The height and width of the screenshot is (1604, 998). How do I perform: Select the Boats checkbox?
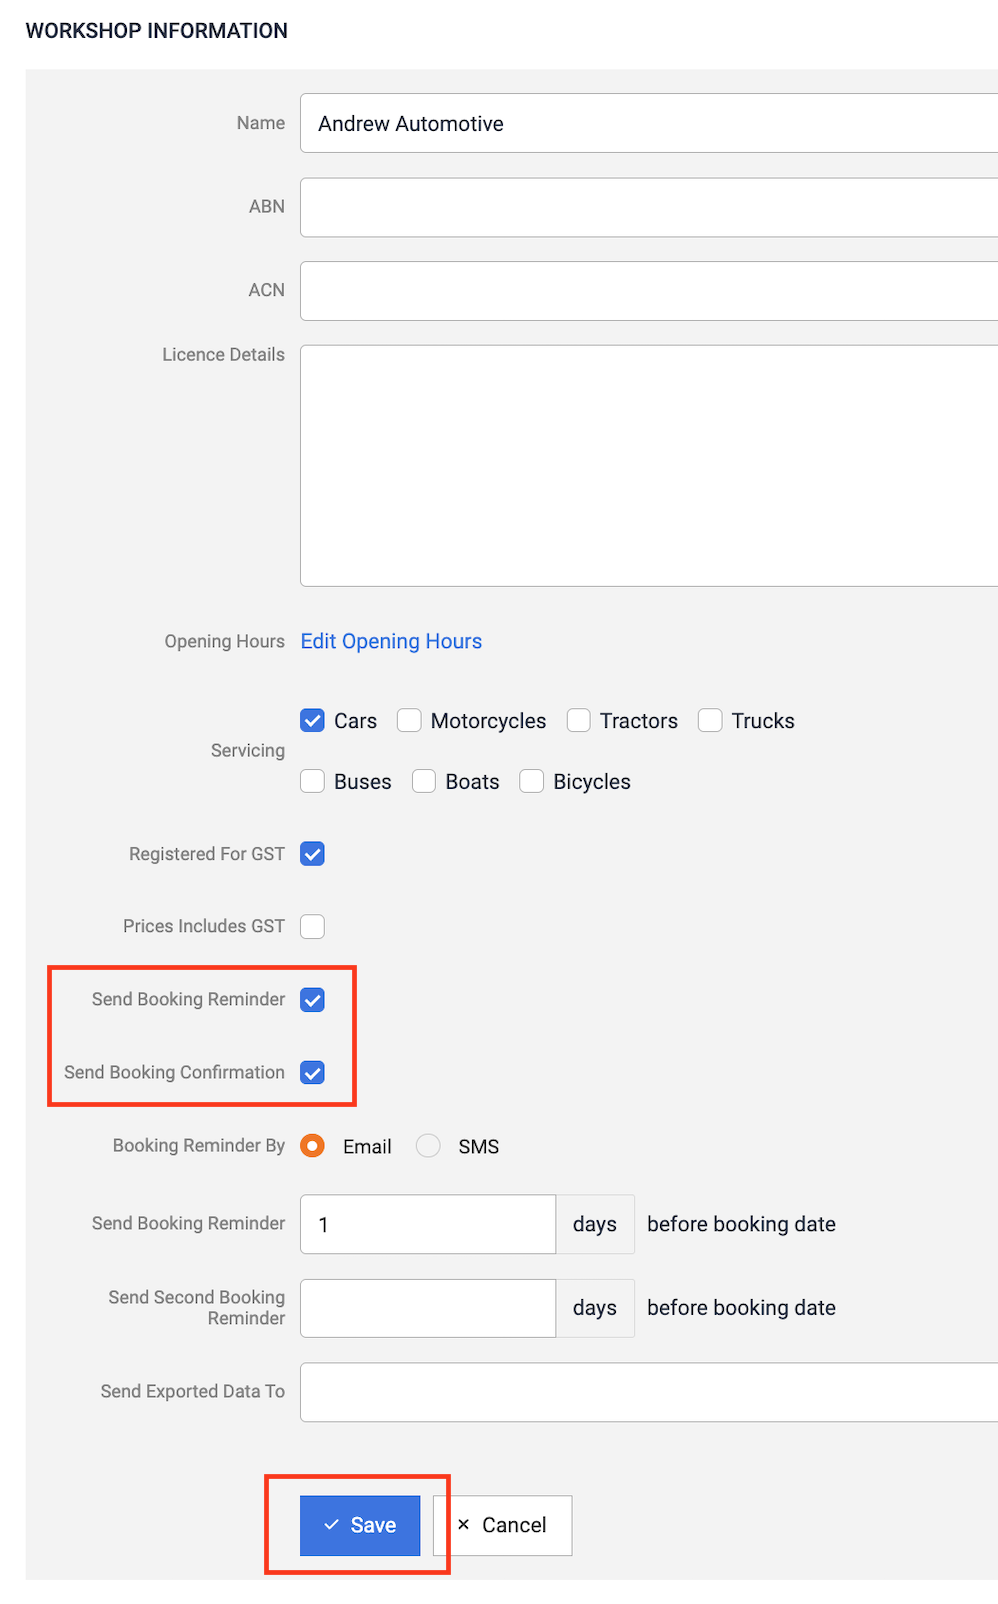[x=424, y=781]
